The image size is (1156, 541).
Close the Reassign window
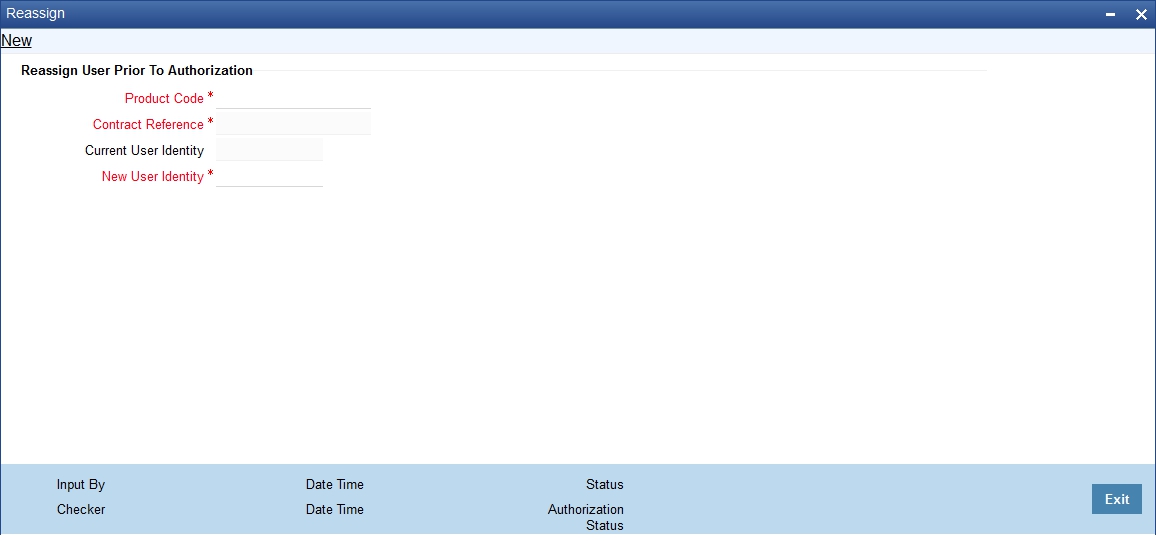tap(1141, 14)
